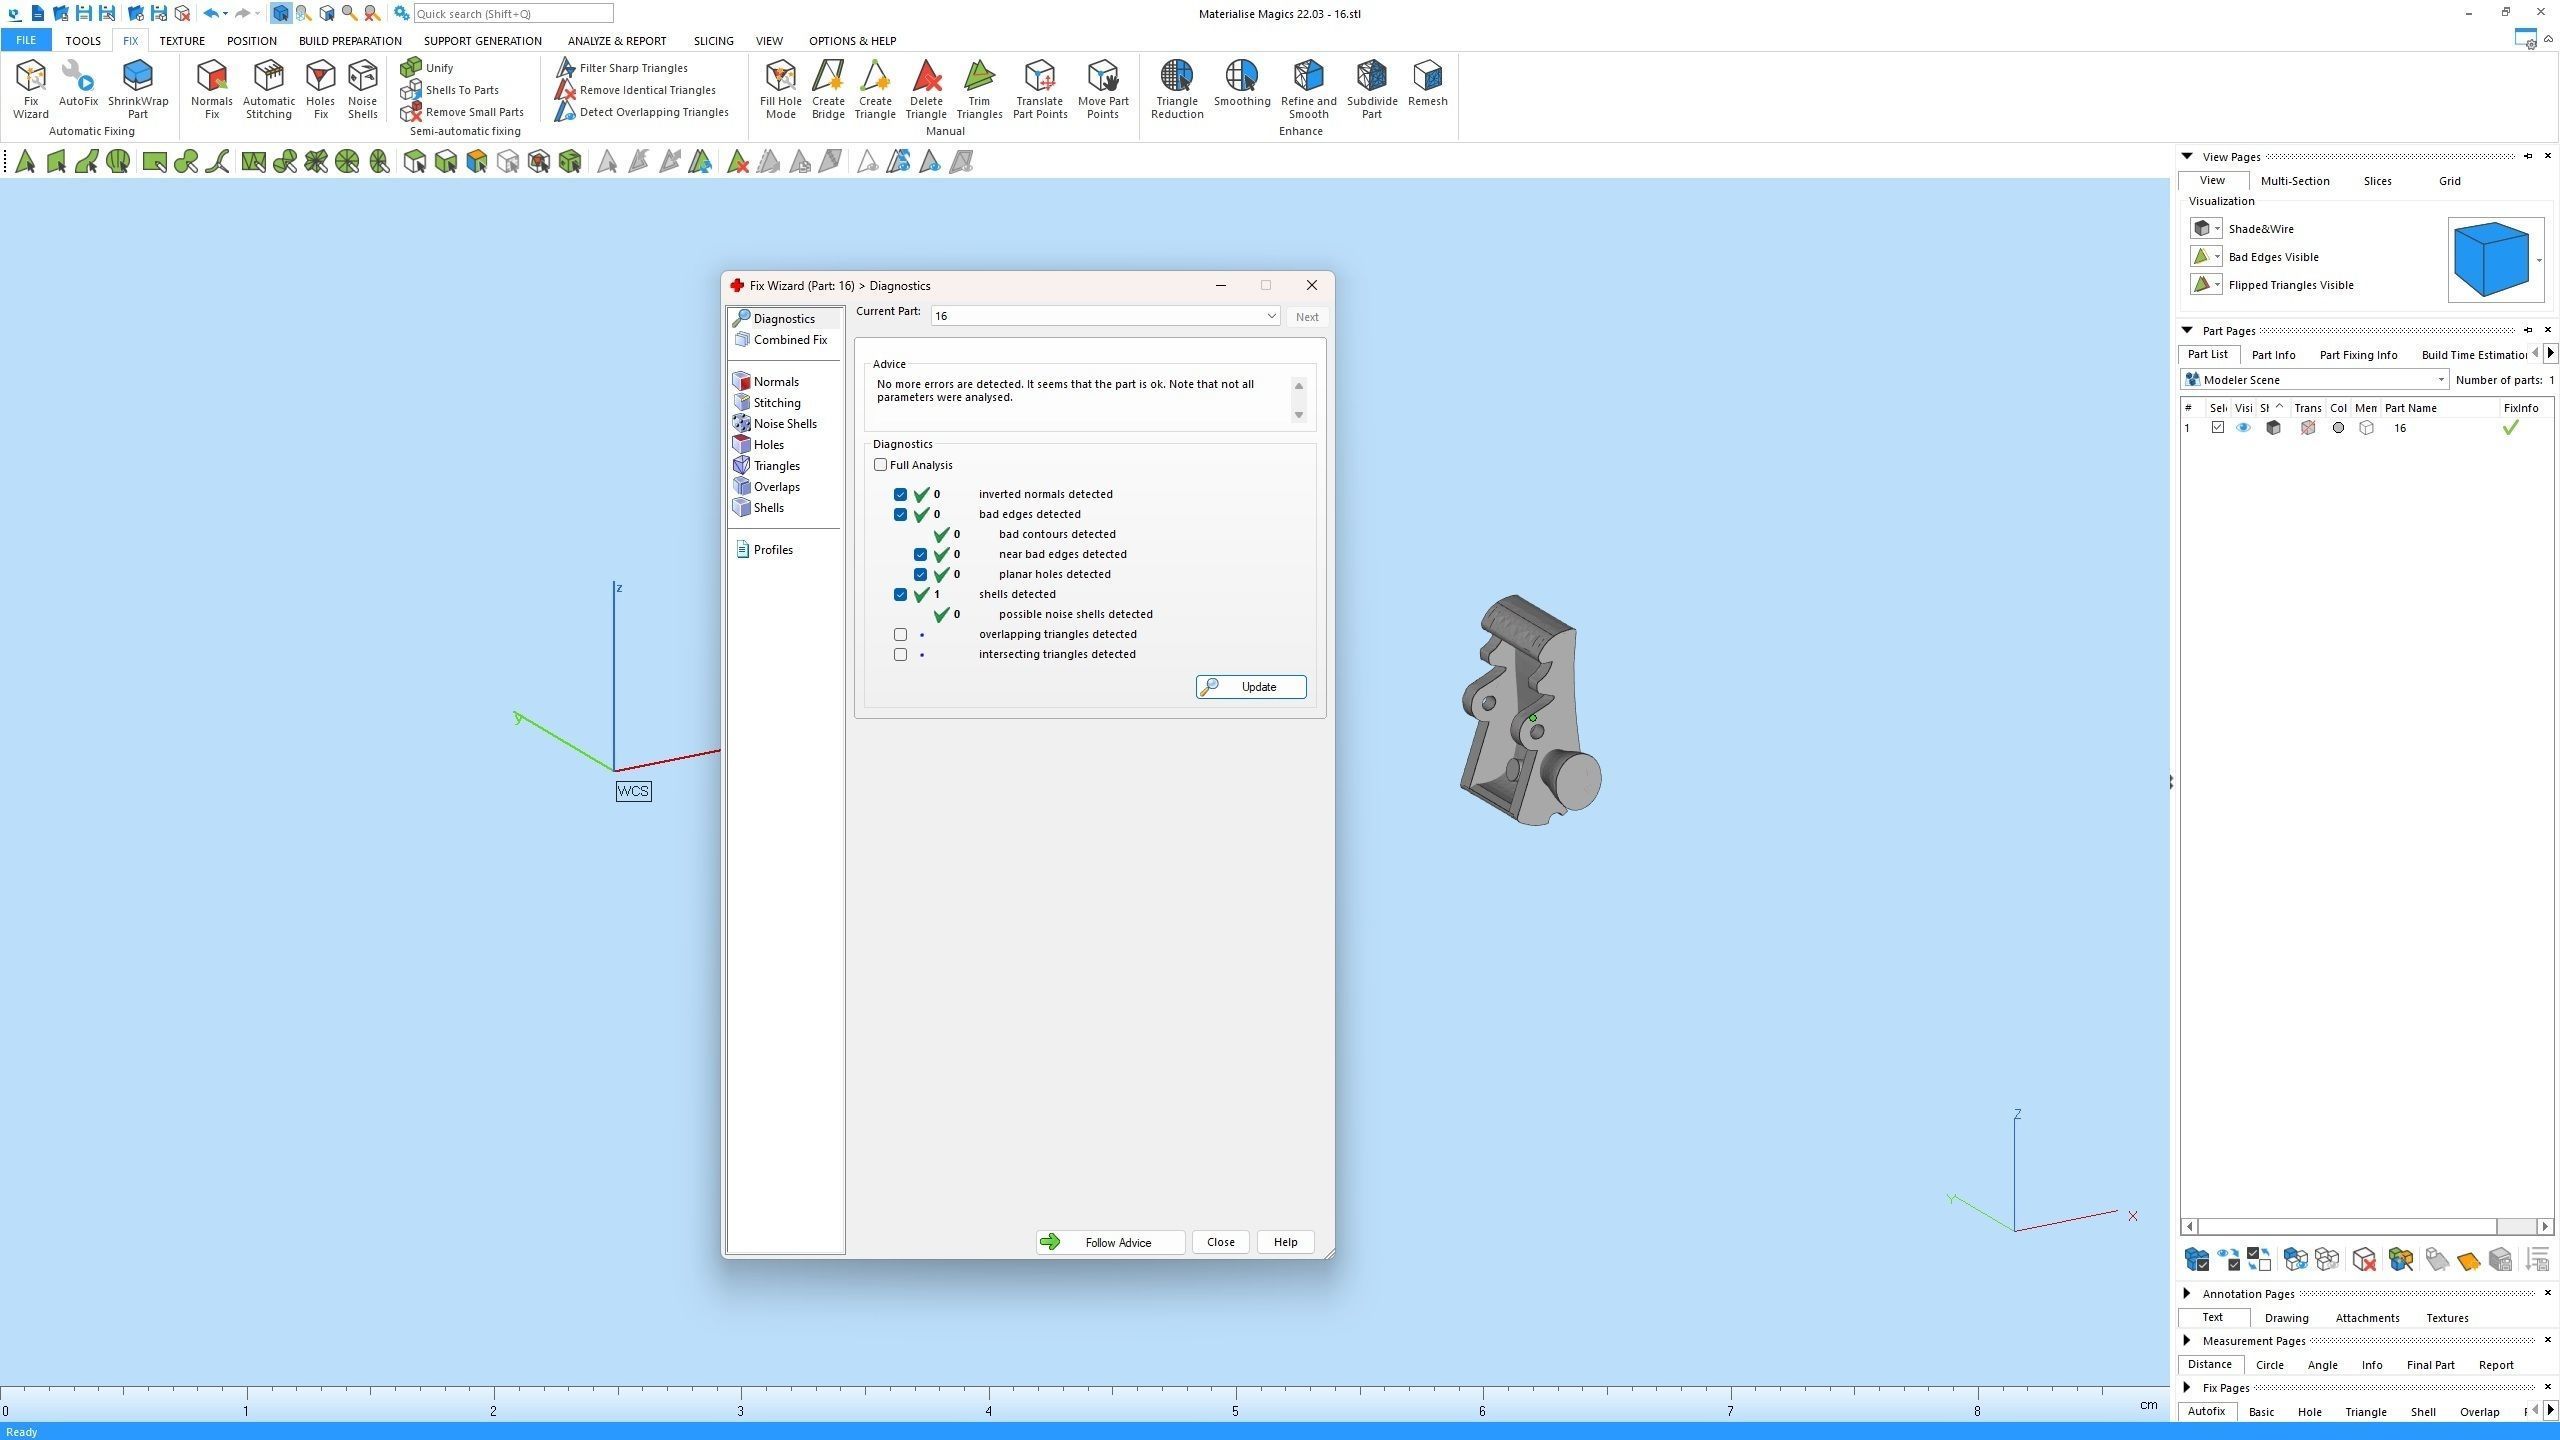Screen dimensions: 2560x1440
Task: Open the Current Part dropdown
Action: (1270, 316)
